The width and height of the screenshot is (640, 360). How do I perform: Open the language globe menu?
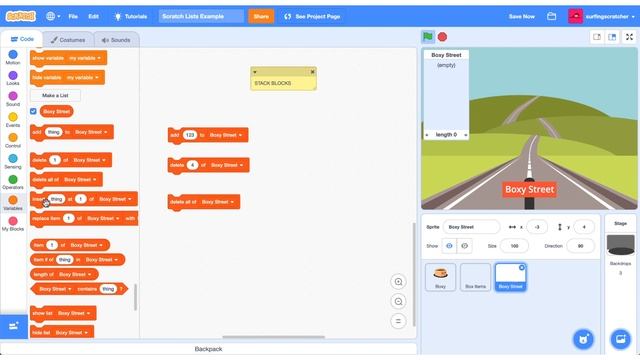[53, 16]
